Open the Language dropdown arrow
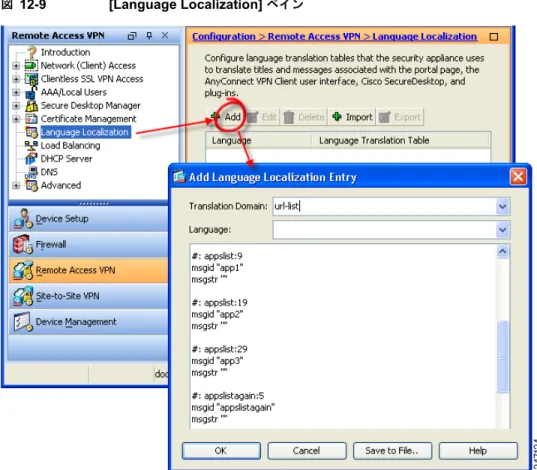 502,230
